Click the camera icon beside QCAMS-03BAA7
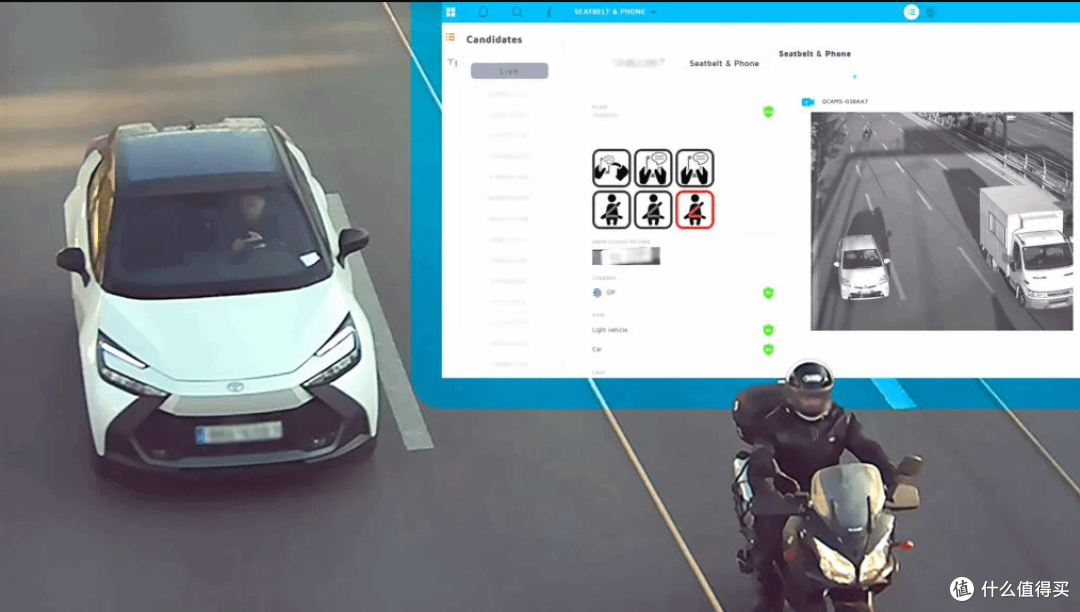 (808, 102)
